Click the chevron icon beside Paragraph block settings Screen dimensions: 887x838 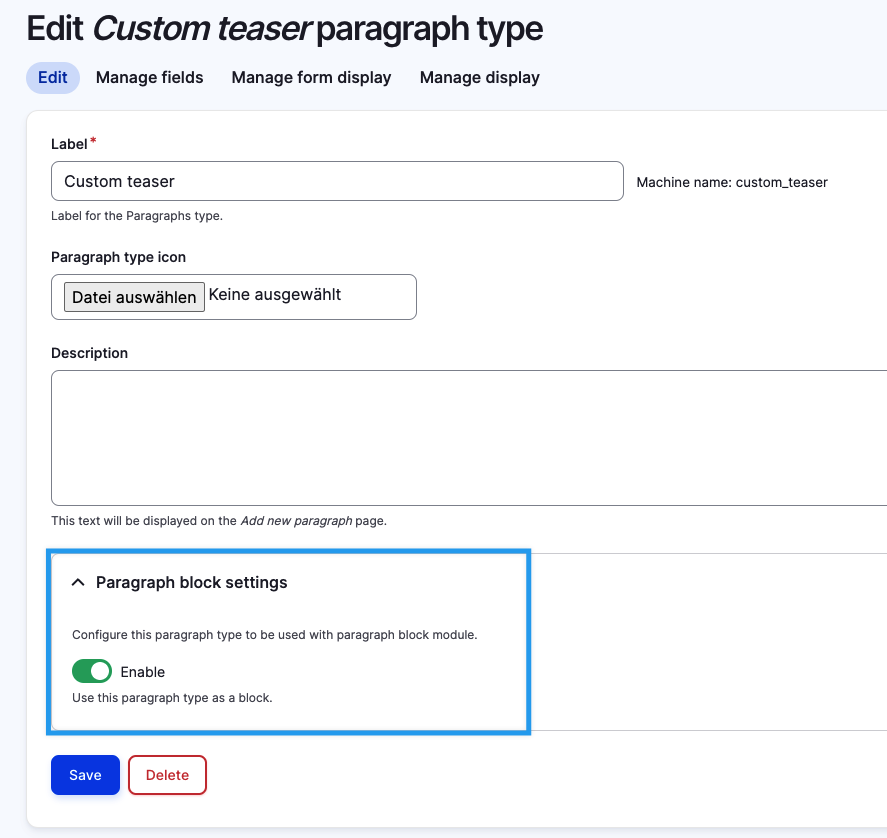(78, 582)
